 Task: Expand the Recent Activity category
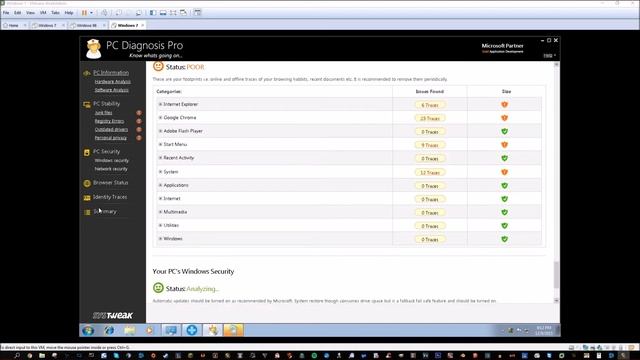click(x=160, y=158)
